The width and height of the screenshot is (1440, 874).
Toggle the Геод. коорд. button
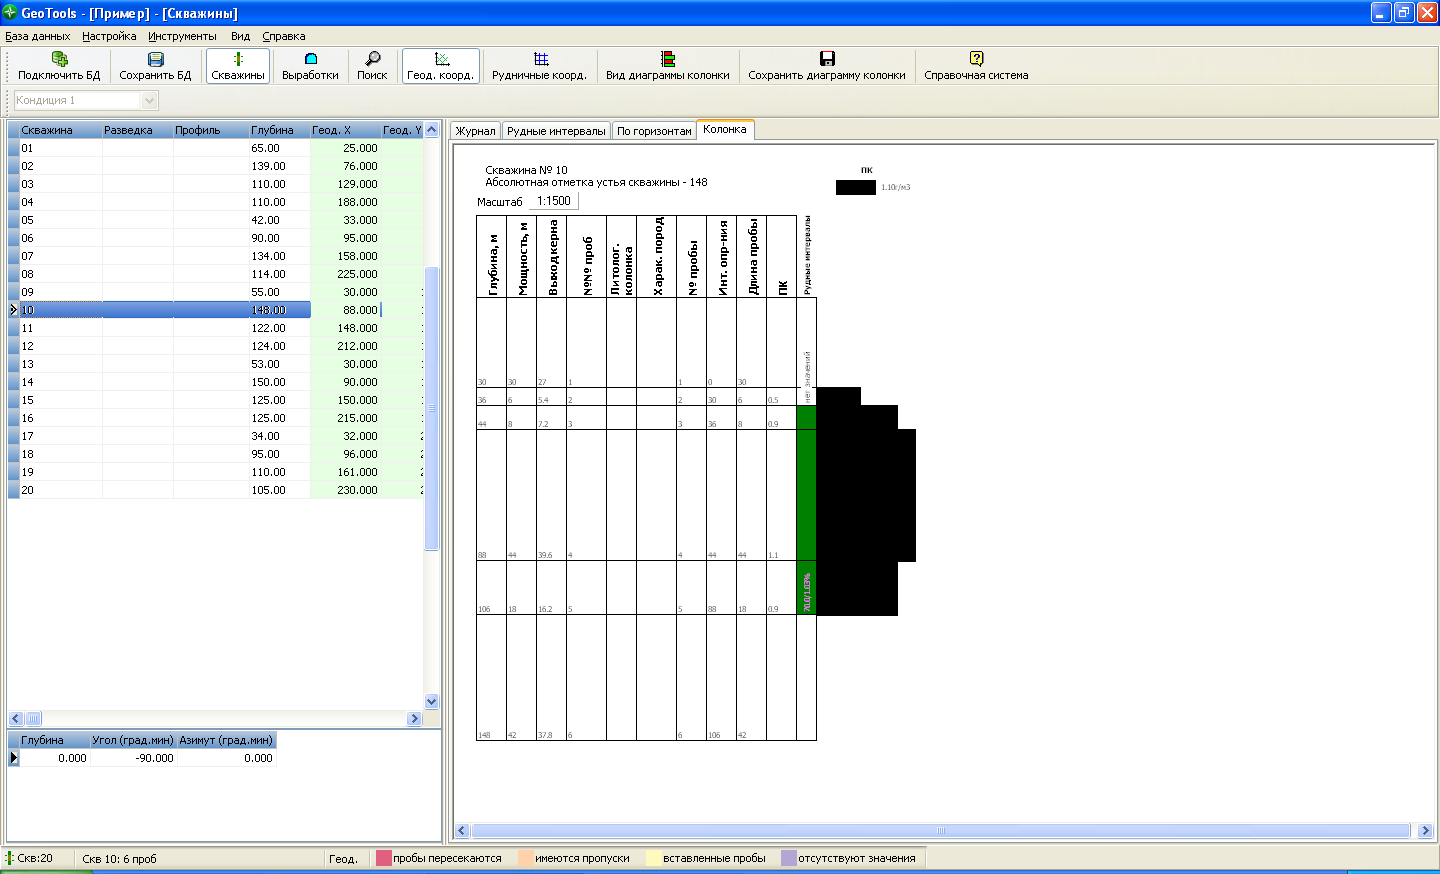click(x=440, y=66)
